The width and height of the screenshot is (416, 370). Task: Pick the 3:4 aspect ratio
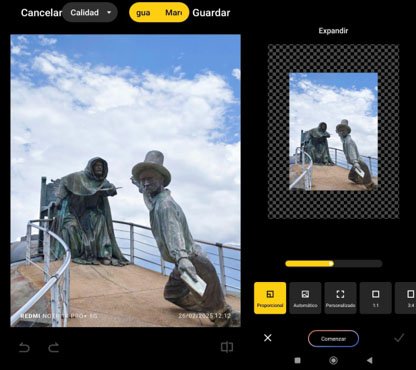(407, 298)
